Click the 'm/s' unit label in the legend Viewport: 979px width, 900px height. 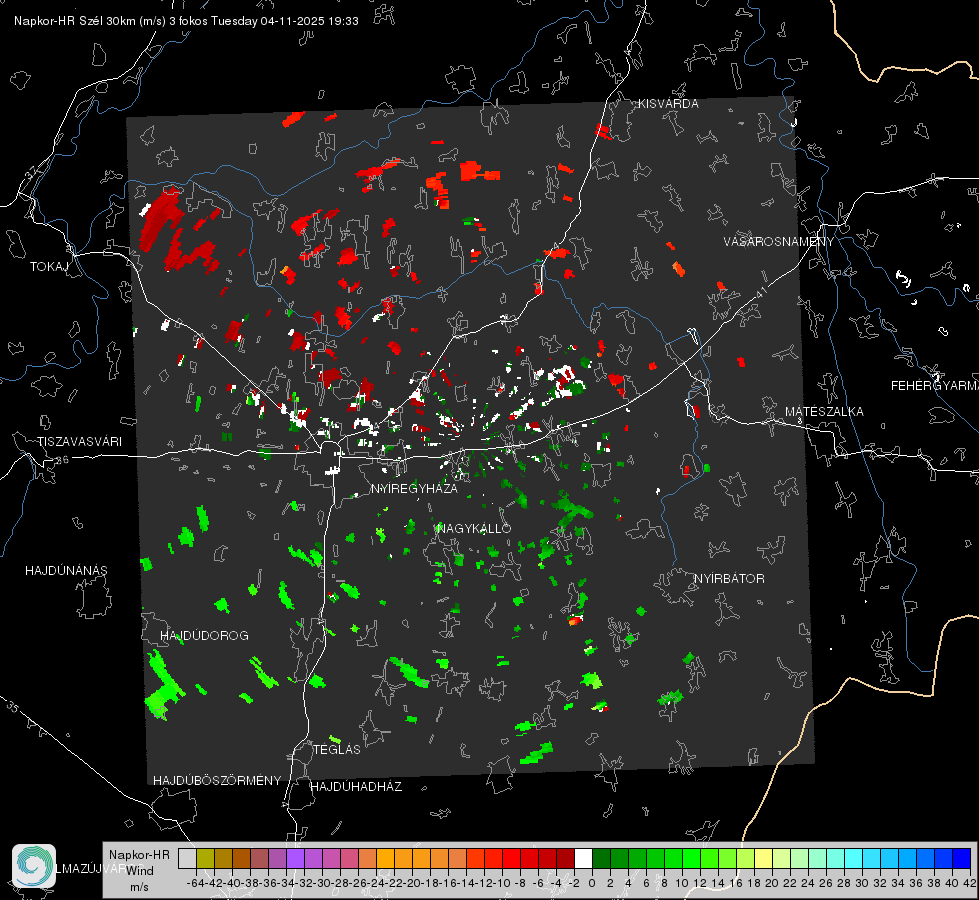coord(139,887)
